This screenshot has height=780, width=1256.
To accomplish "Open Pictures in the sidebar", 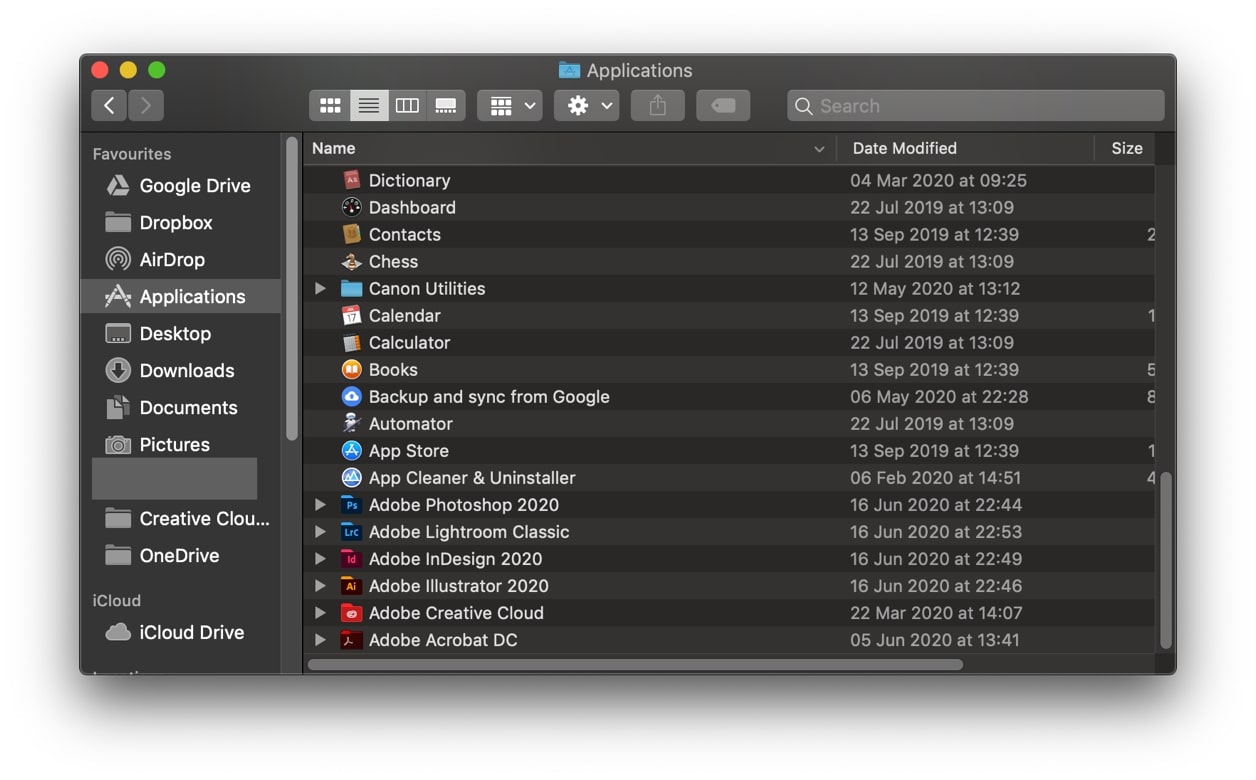I will click(x=182, y=444).
